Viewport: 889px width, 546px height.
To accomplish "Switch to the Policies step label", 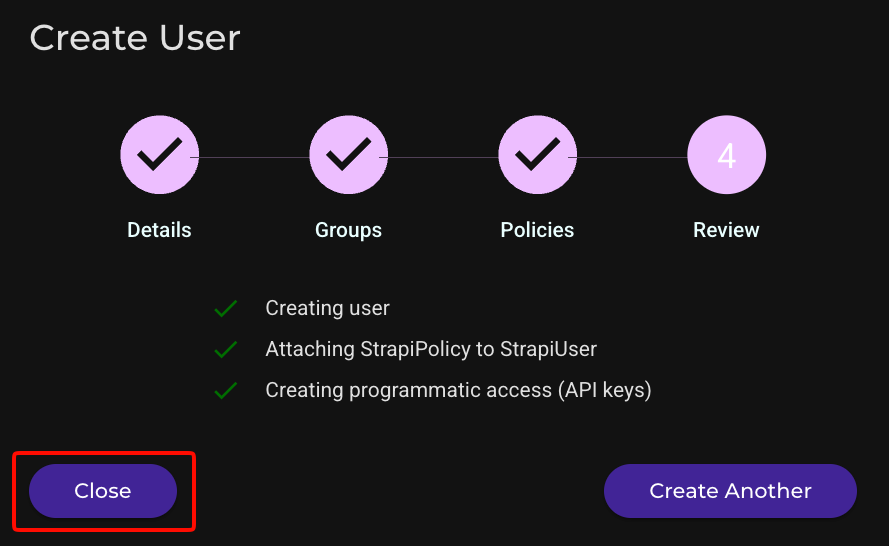I will point(537,230).
